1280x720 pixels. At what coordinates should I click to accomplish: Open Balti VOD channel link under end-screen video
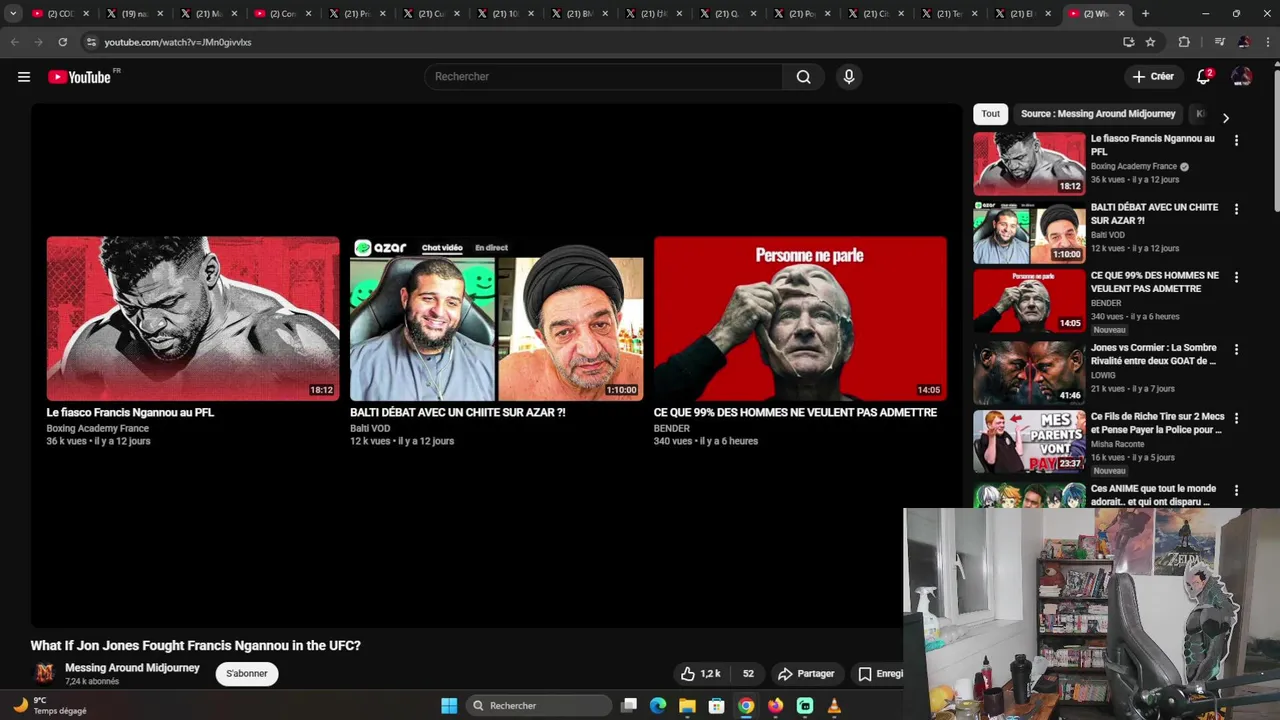tap(370, 429)
